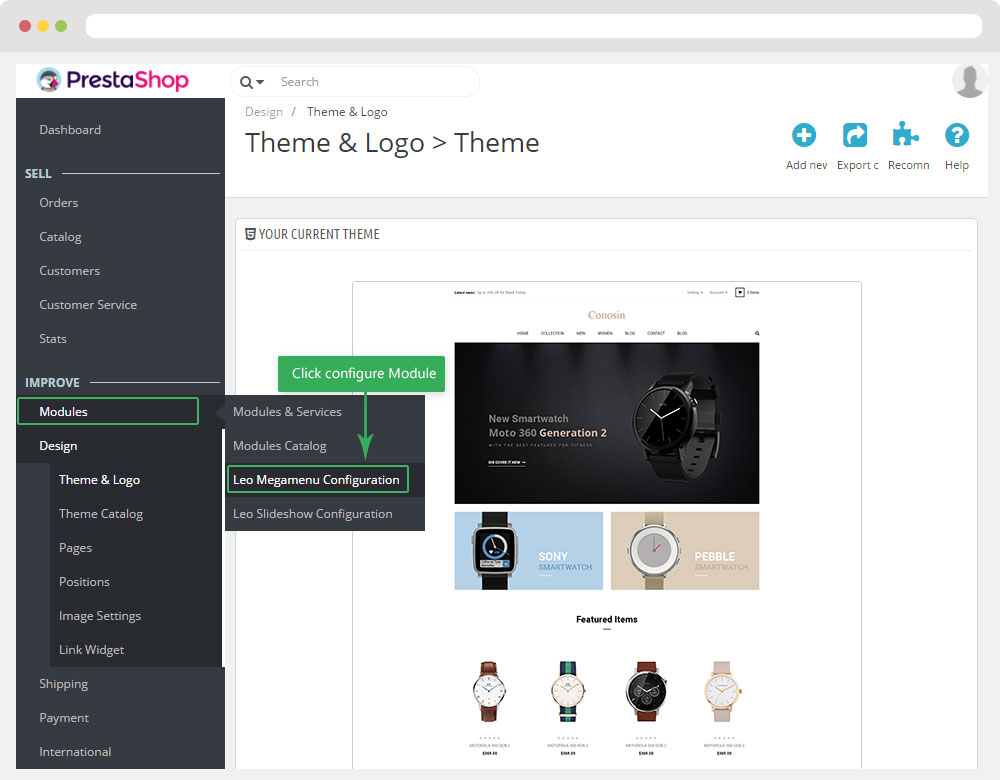Click the striped green-navy strap watch product
The width and height of the screenshot is (1000, 780).
pyautogui.click(x=568, y=691)
